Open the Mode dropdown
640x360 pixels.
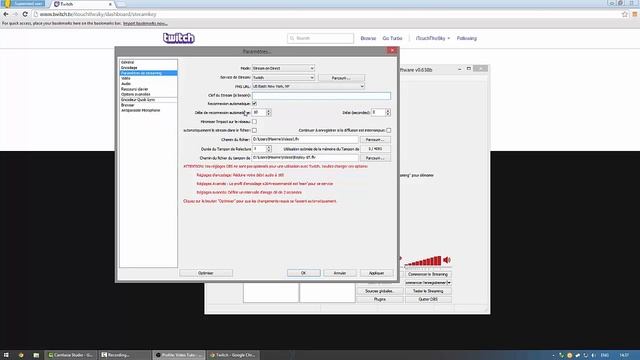coord(283,68)
